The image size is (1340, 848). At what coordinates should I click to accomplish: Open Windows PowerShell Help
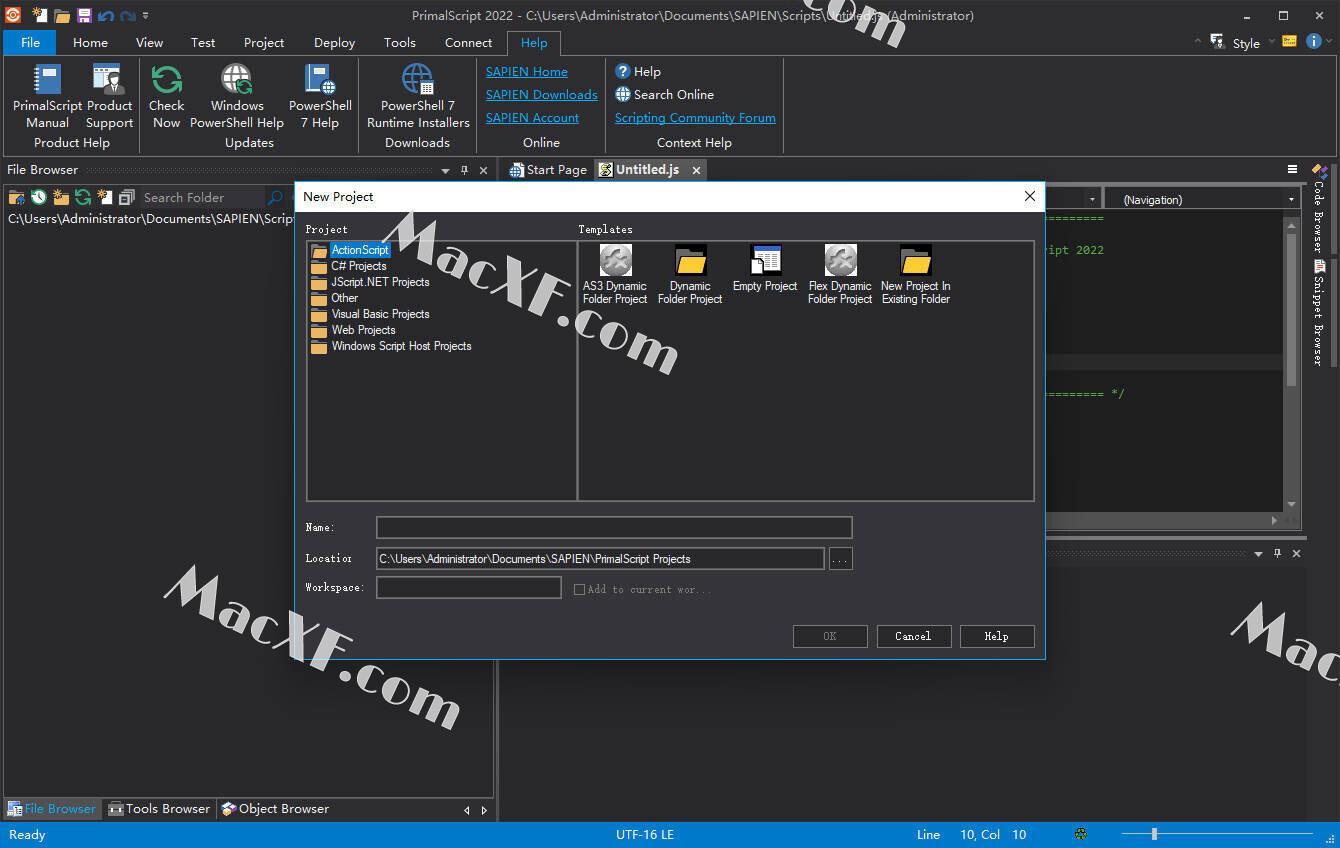(237, 97)
